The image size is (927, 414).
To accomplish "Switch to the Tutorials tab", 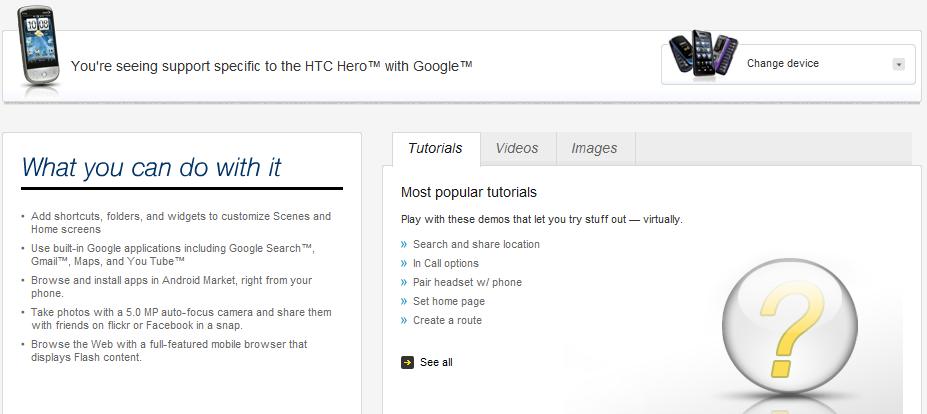I will [x=436, y=148].
